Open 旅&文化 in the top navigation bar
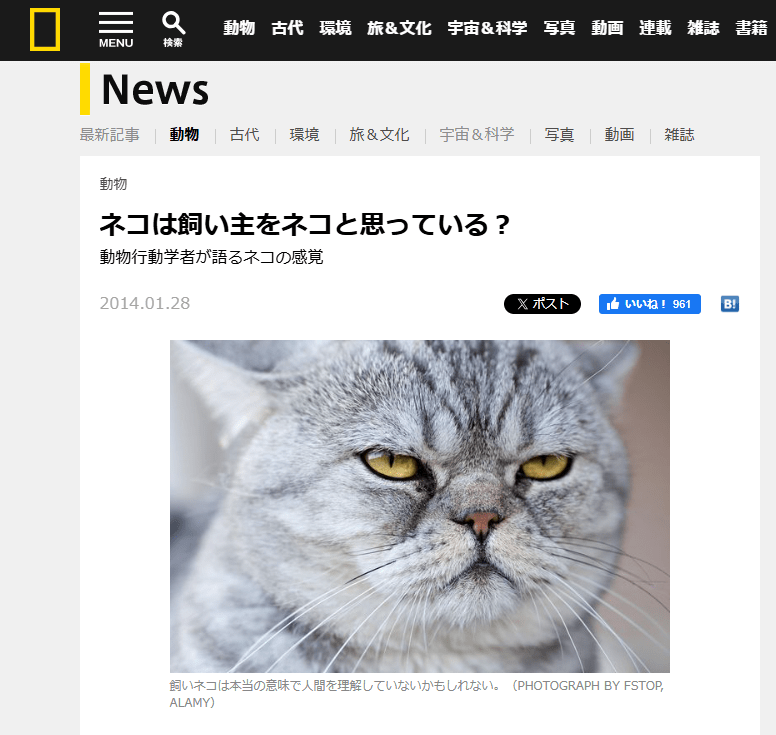 tap(399, 28)
